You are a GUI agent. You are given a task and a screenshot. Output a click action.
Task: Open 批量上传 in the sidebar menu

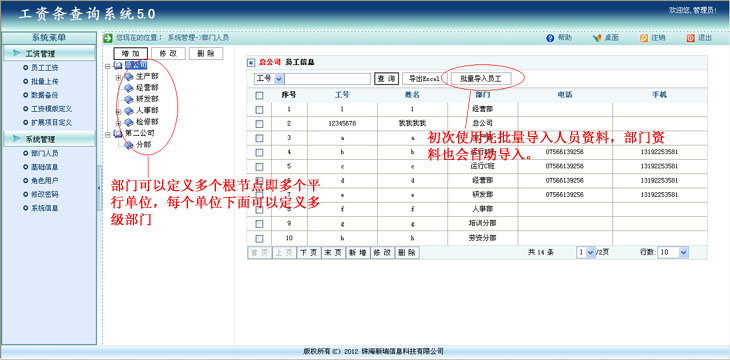click(45, 82)
